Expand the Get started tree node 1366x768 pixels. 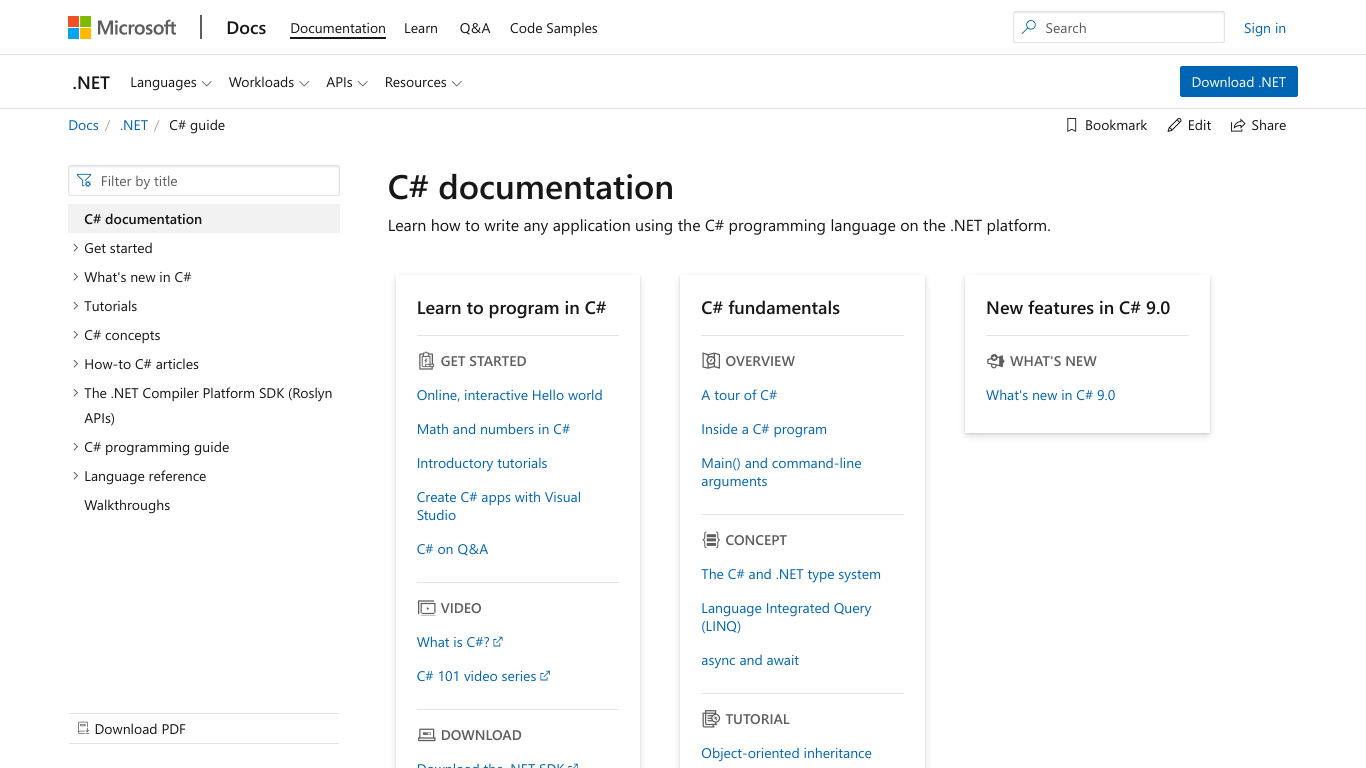[x=76, y=248]
